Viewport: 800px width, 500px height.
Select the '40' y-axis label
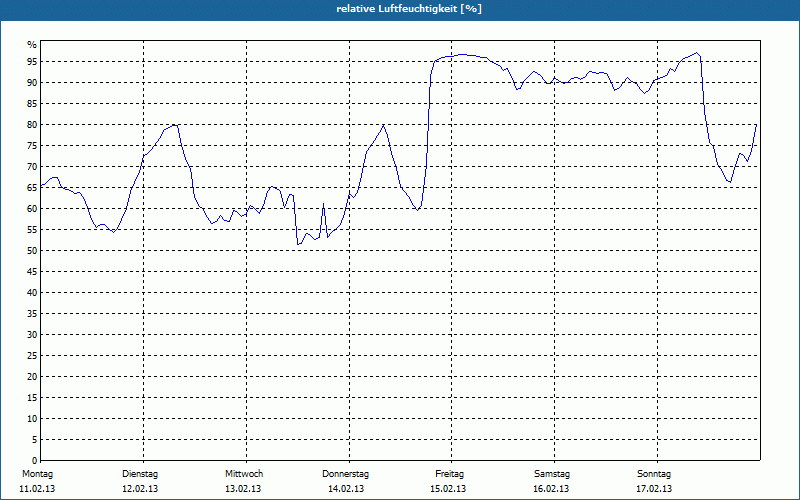coord(32,292)
